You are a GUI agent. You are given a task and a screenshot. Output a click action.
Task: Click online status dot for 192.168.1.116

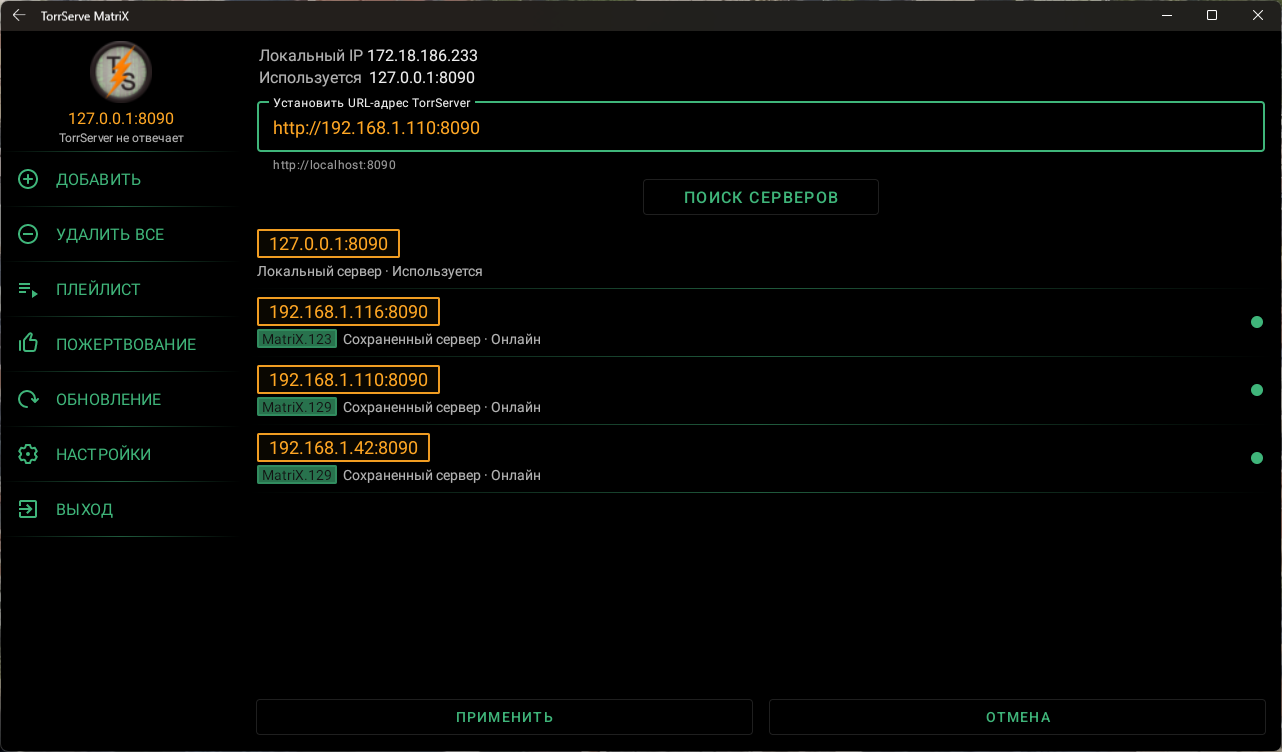(1257, 322)
